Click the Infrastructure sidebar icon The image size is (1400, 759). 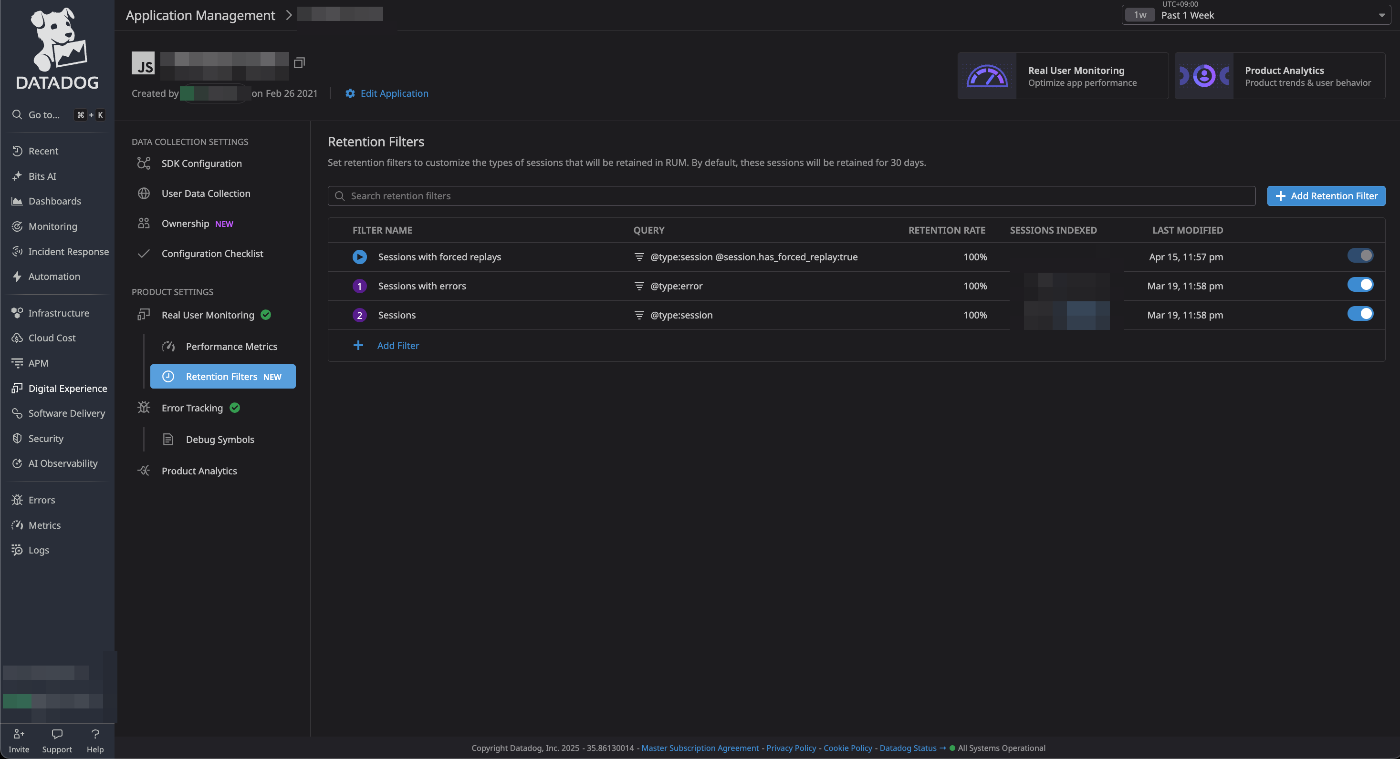coord(17,313)
